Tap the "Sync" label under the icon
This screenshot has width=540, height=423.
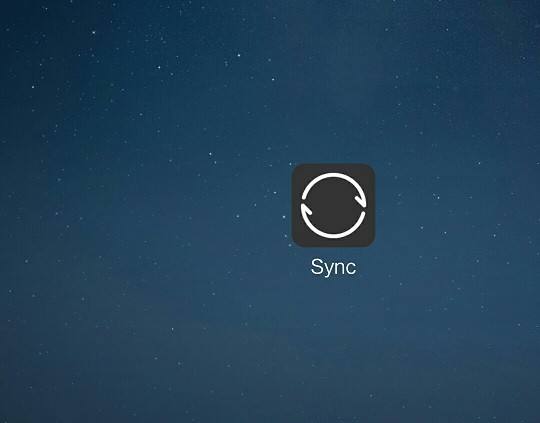click(333, 267)
